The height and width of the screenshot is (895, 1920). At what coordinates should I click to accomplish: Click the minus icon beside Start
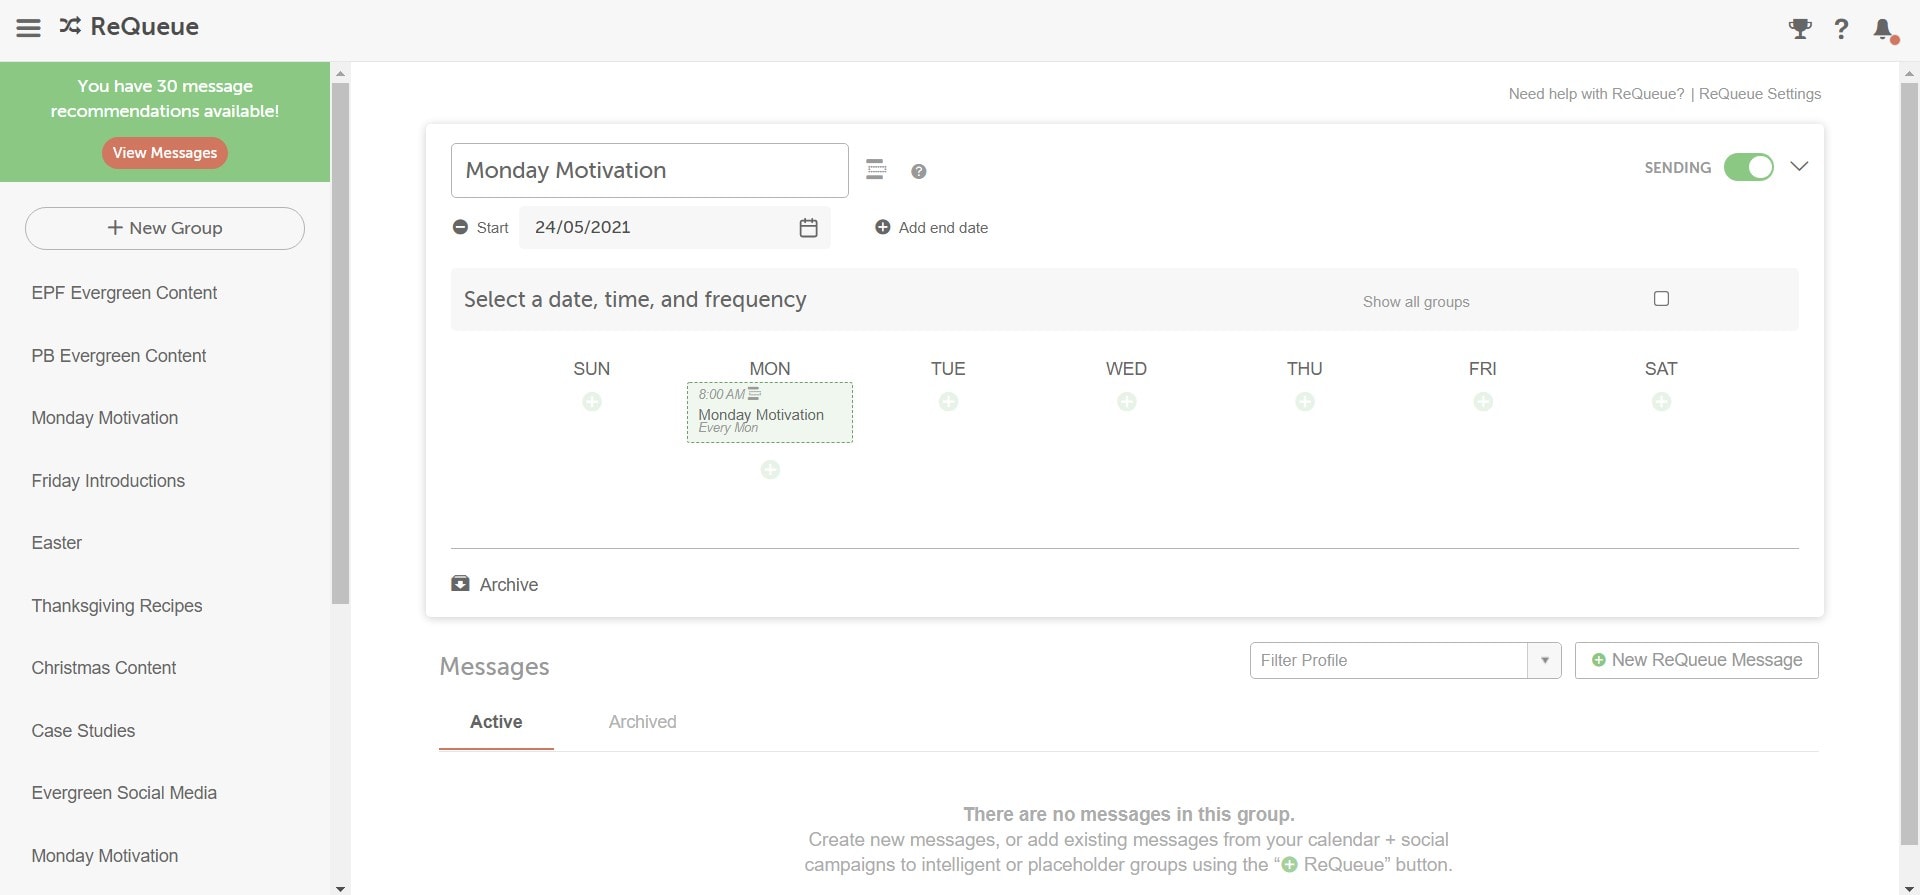coord(460,227)
